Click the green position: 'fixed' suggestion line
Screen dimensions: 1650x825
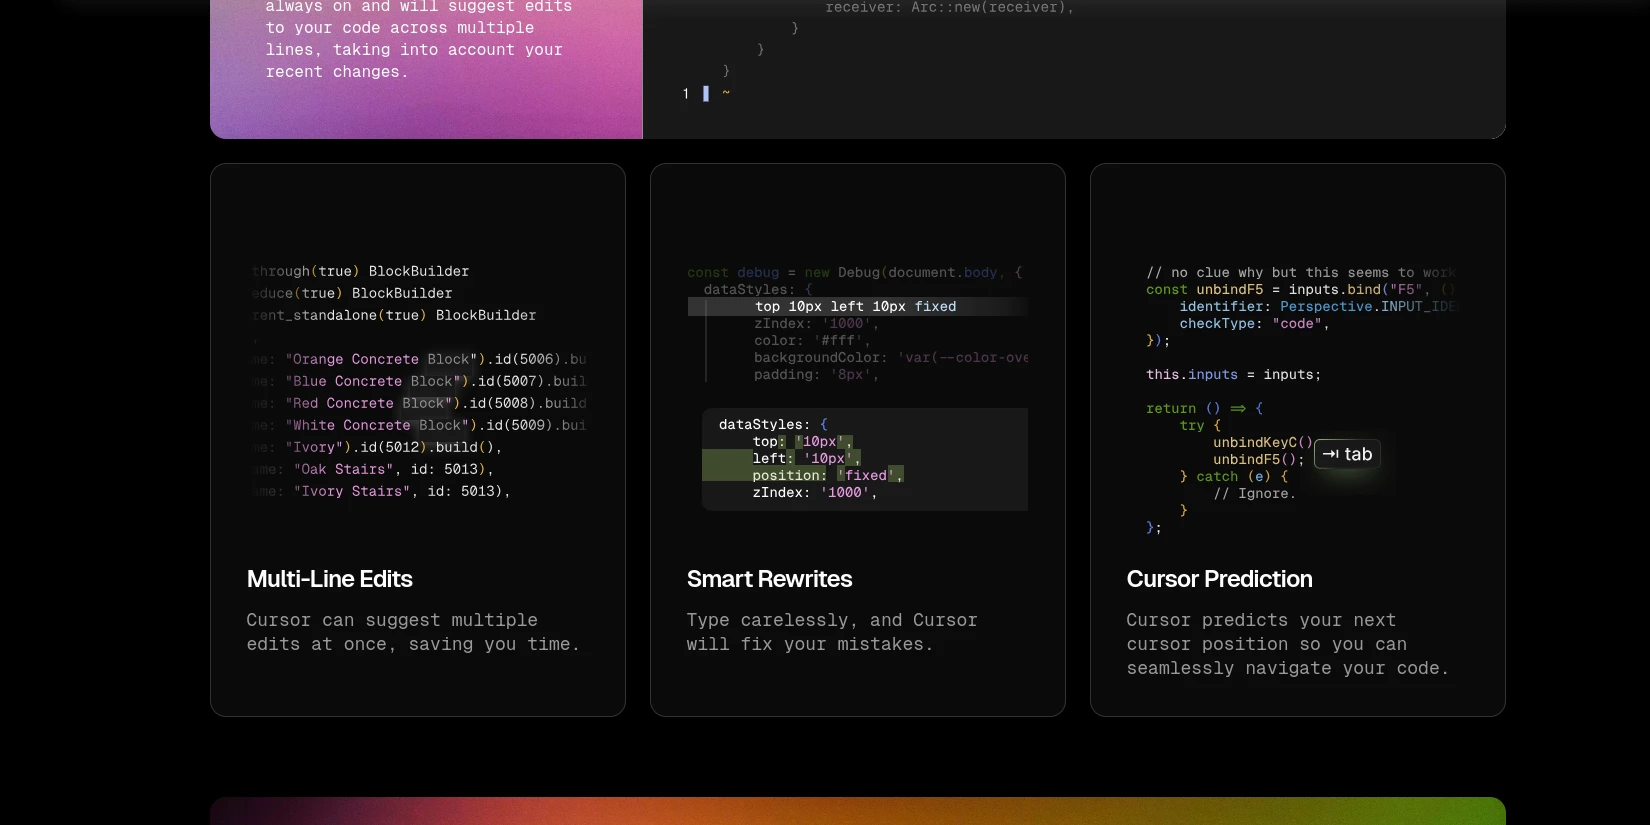(x=827, y=475)
